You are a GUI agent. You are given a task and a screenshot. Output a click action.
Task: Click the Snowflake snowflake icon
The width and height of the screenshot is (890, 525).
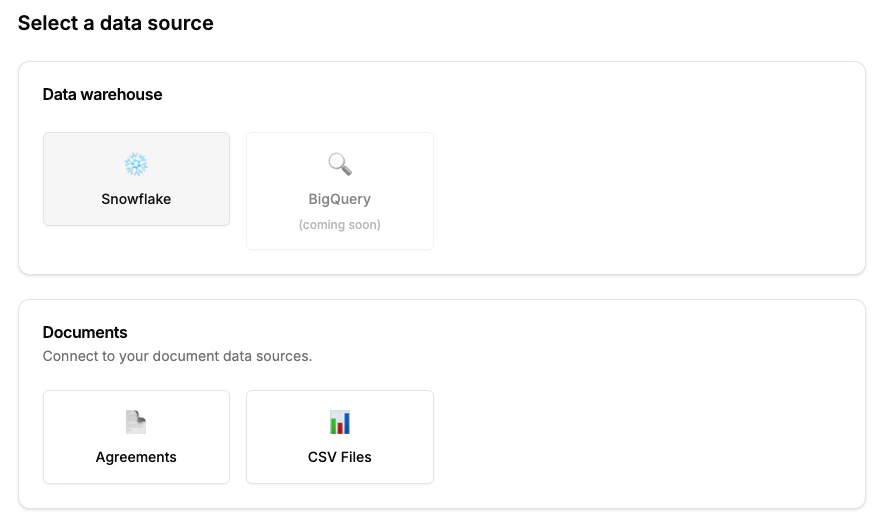(x=136, y=165)
